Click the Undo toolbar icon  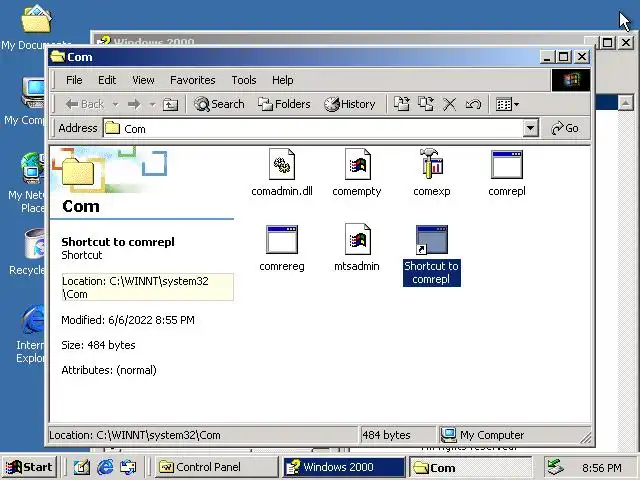(x=473, y=104)
